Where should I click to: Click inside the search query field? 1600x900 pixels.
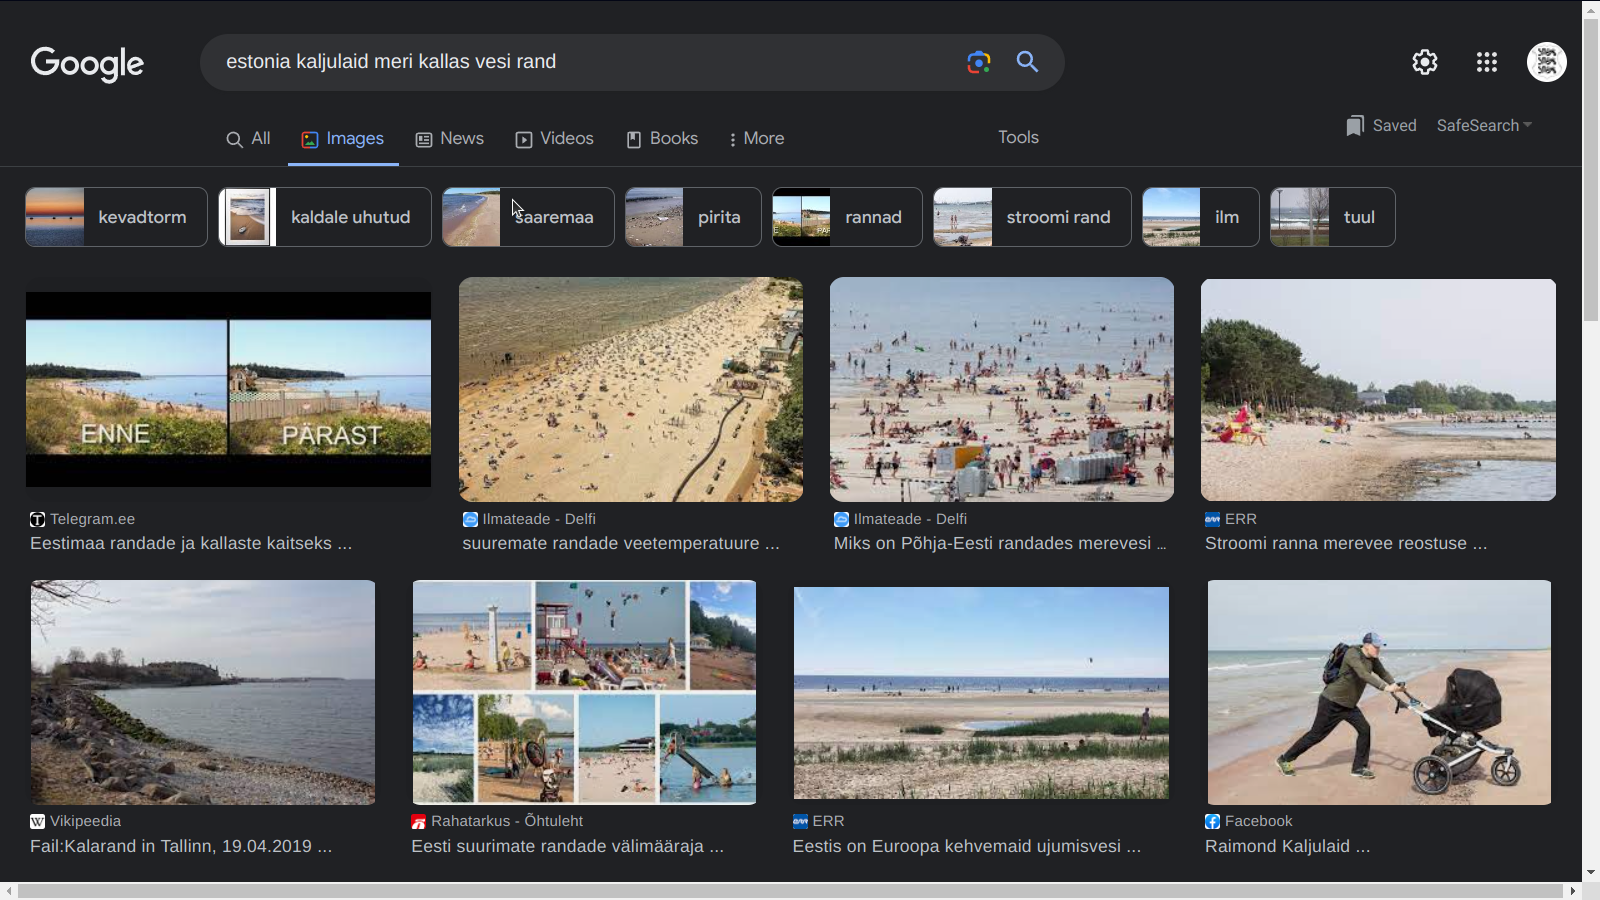point(580,62)
